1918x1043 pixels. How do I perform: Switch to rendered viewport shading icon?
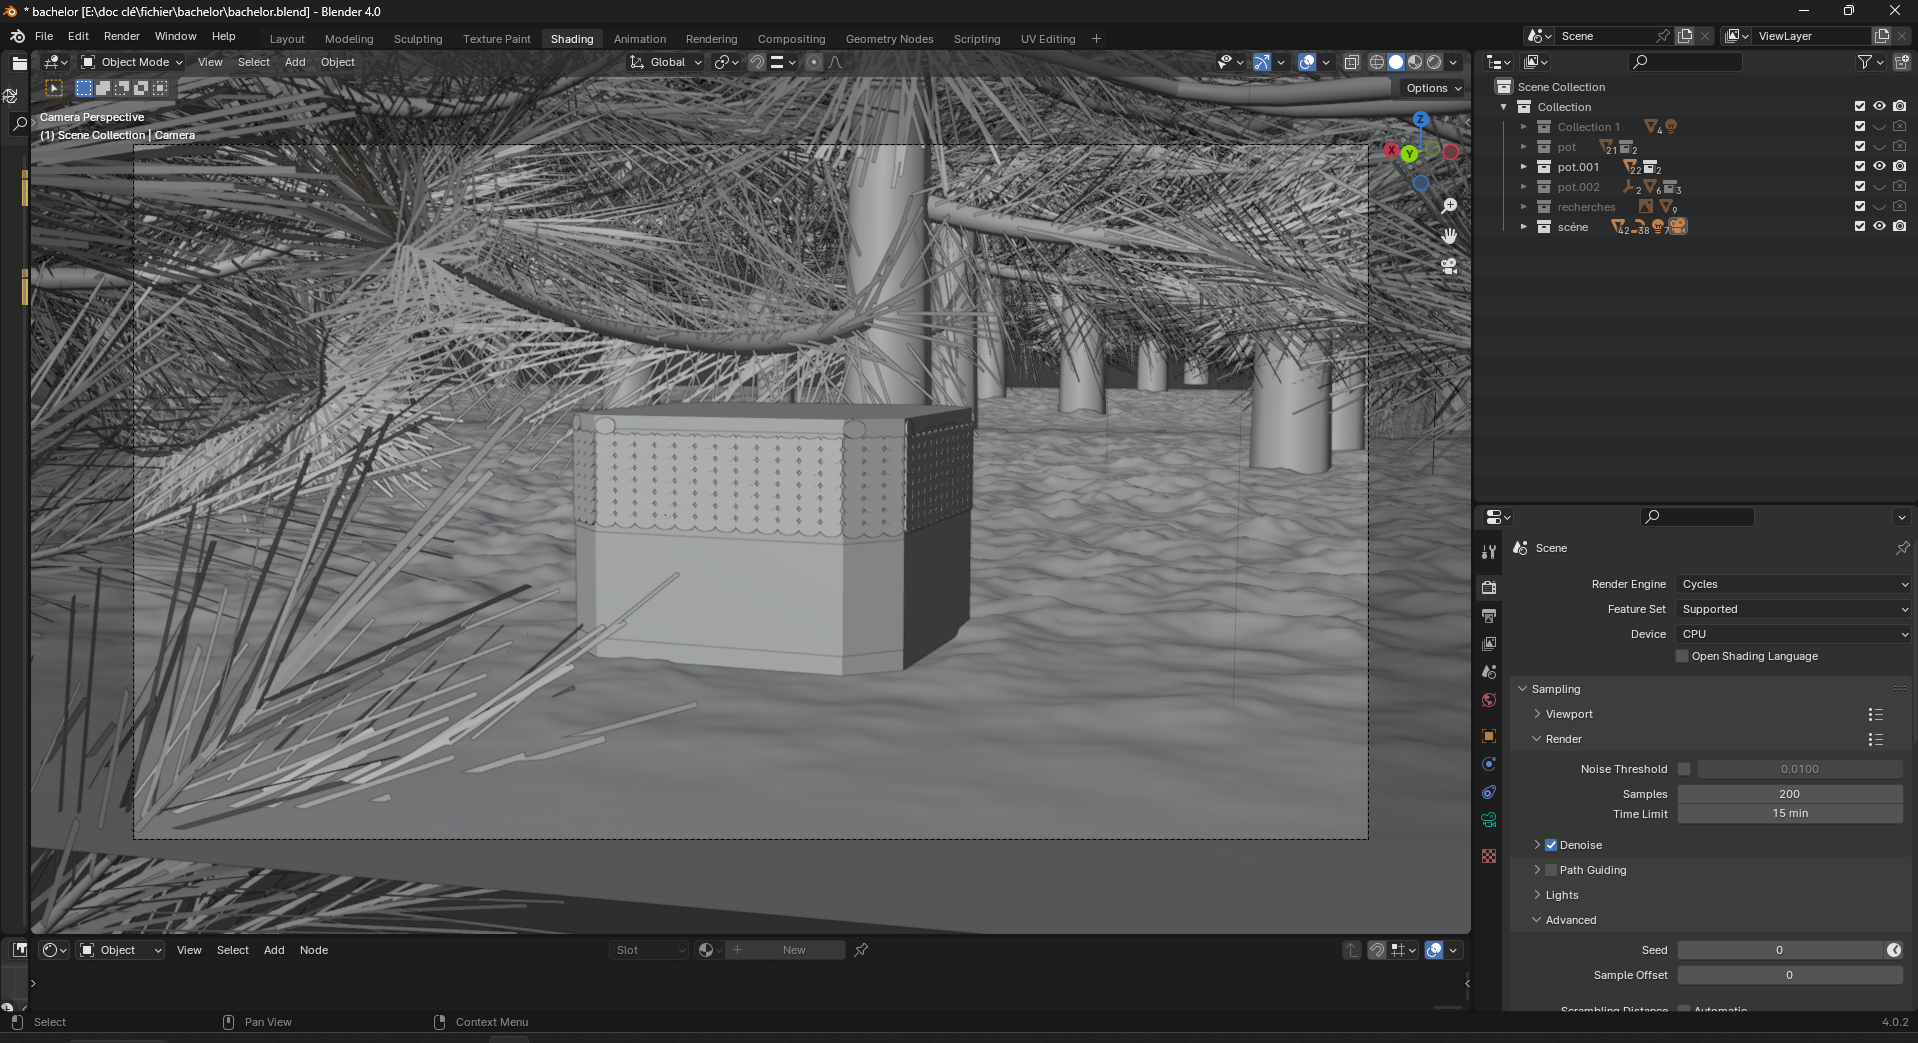pyautogui.click(x=1434, y=62)
